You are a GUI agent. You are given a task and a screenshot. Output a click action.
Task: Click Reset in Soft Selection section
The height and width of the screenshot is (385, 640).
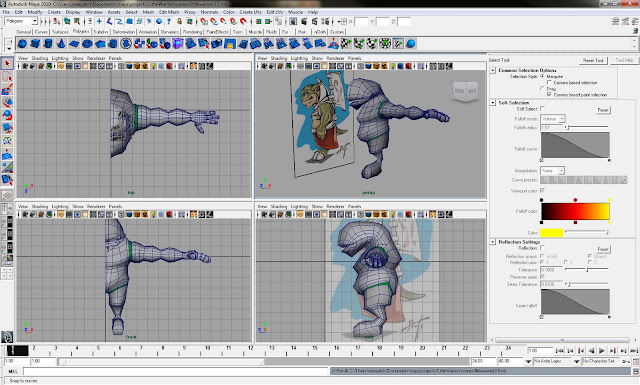tap(603, 110)
